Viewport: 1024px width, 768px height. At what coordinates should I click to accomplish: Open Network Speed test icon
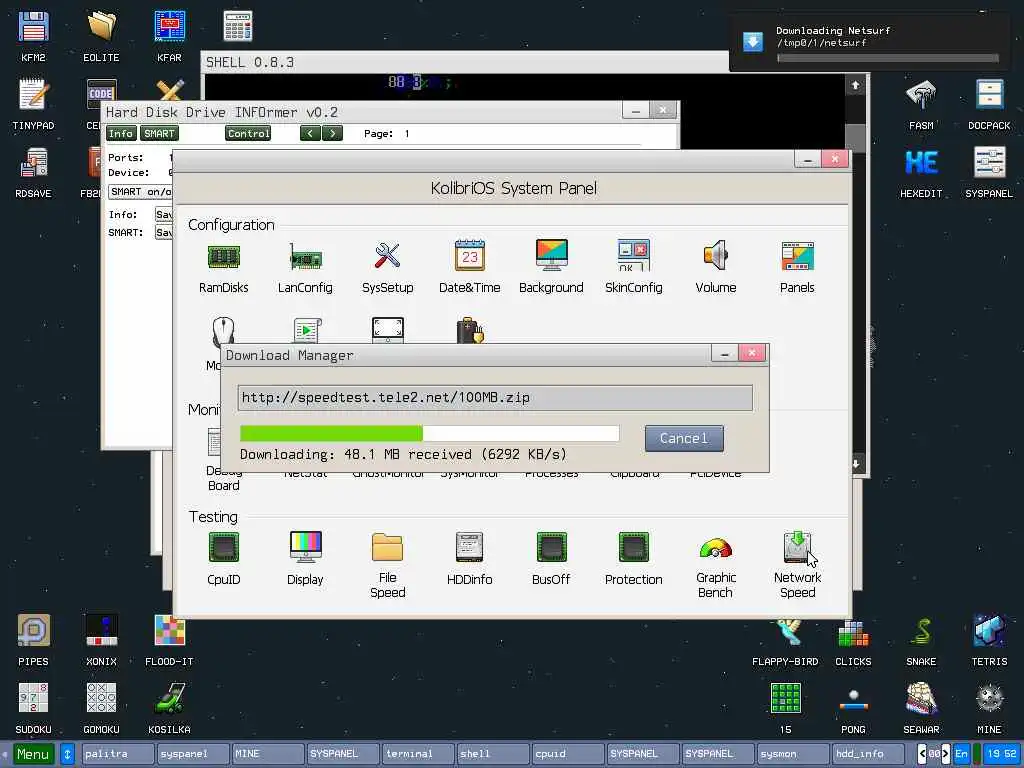click(x=797, y=547)
